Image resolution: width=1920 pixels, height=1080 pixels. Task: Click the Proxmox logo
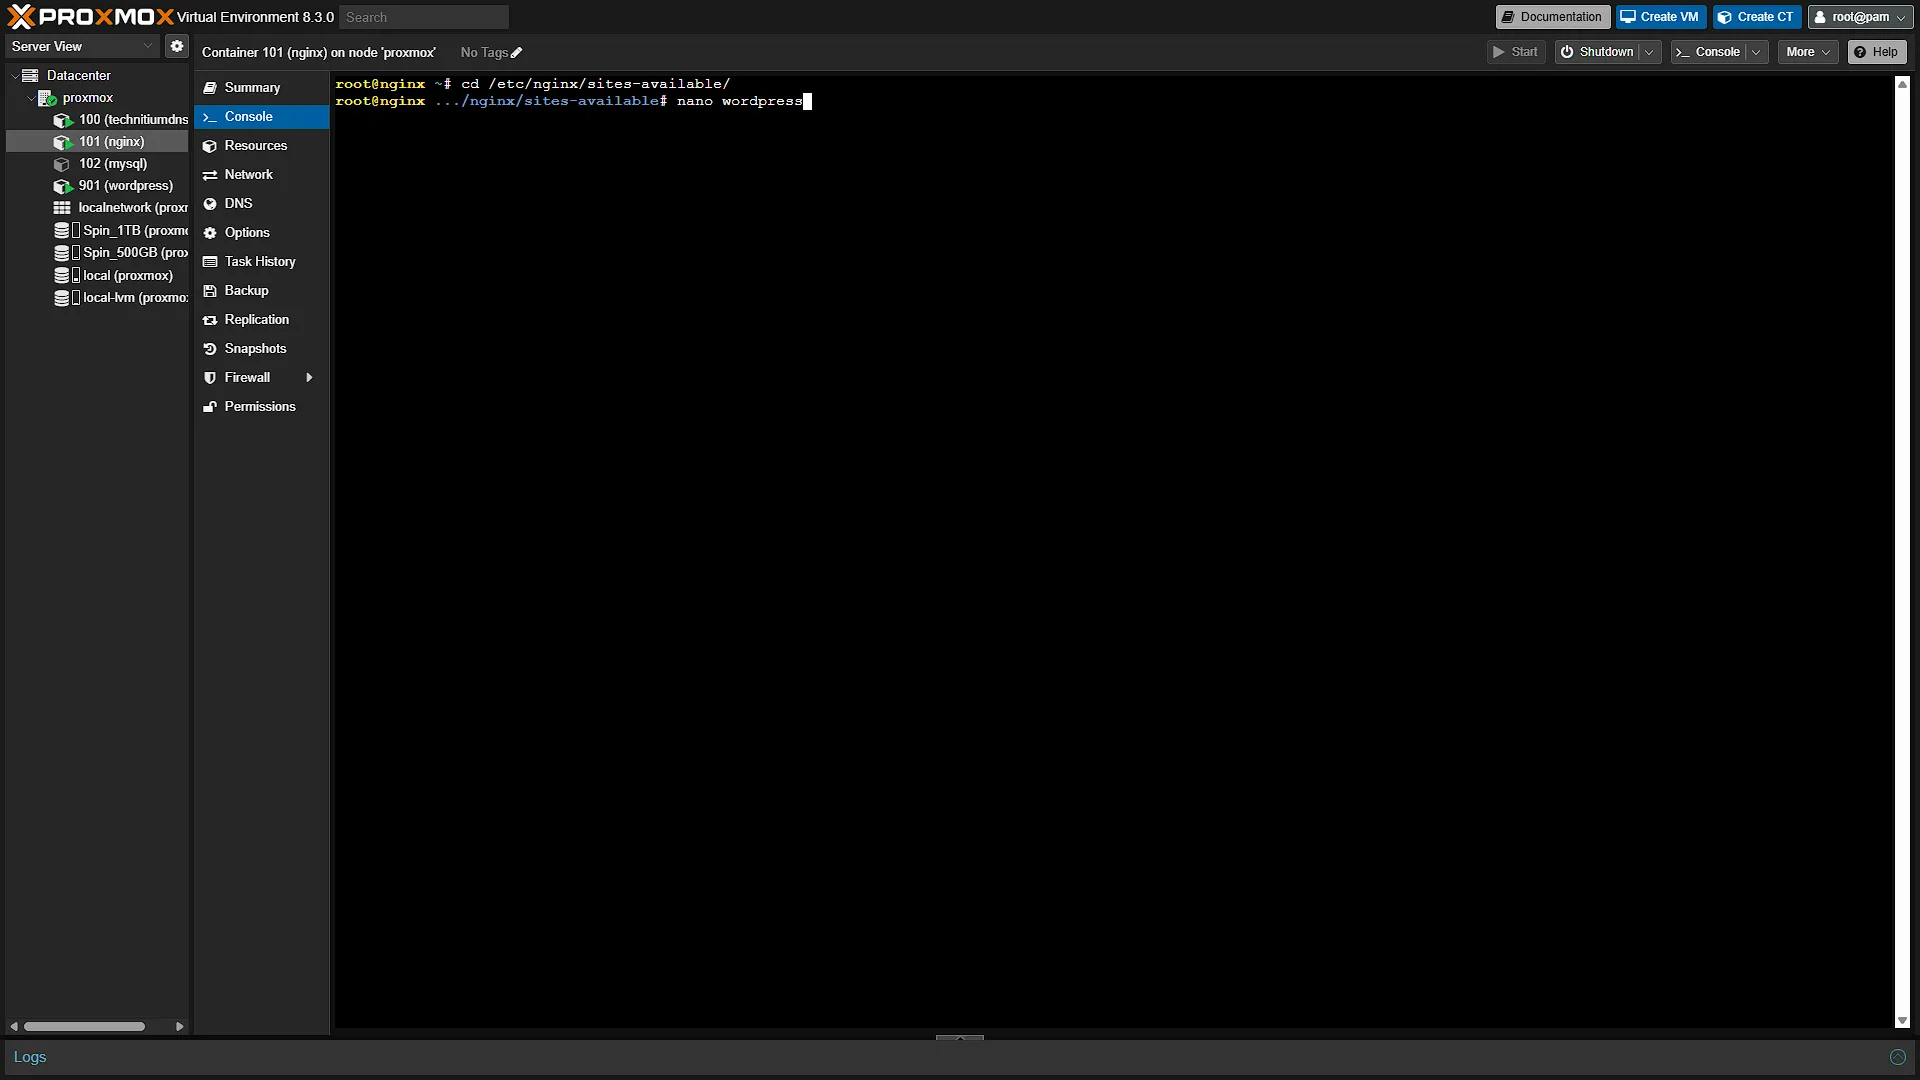[x=90, y=17]
